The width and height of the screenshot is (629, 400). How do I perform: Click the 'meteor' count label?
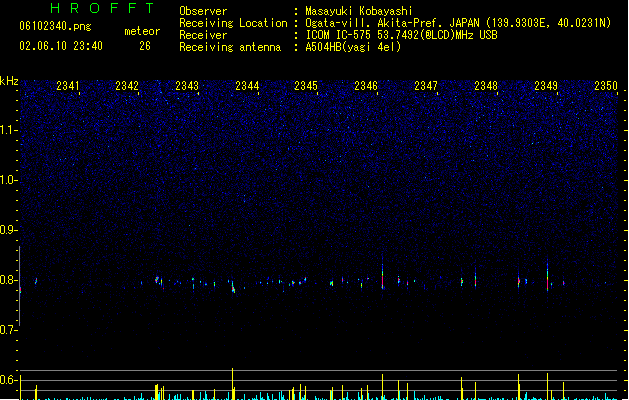(x=142, y=31)
